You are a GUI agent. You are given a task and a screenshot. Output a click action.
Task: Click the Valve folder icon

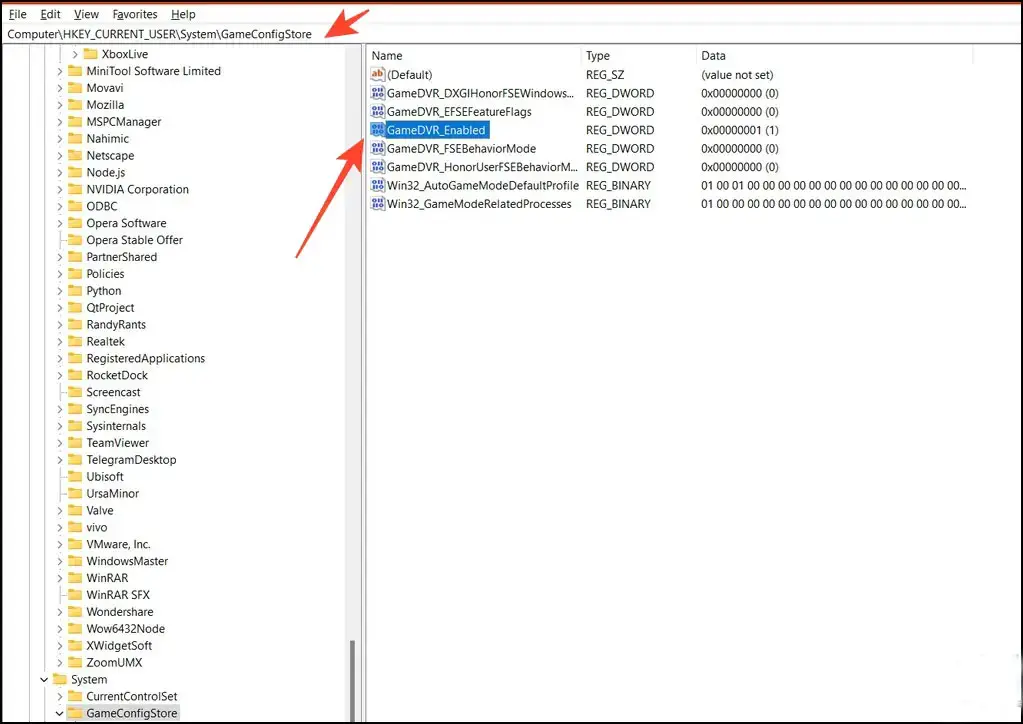tap(76, 510)
